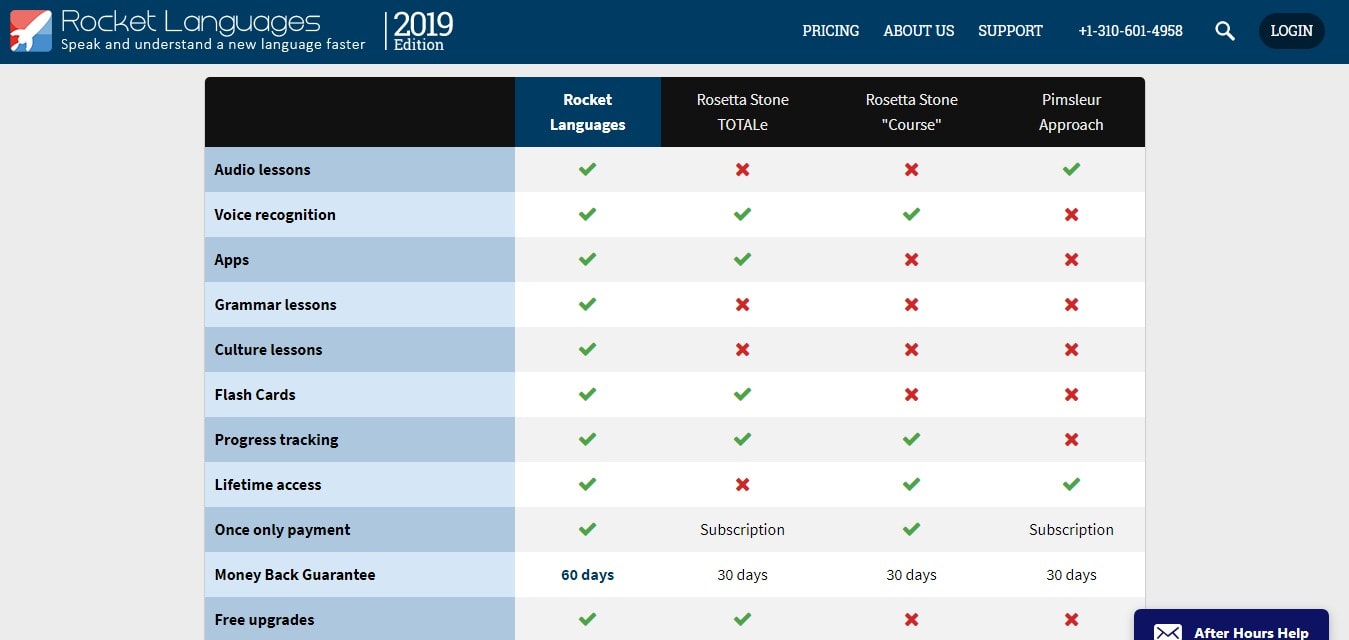
Task: Click the Rocket Languages Free upgrades checkmark
Action: click(588, 620)
